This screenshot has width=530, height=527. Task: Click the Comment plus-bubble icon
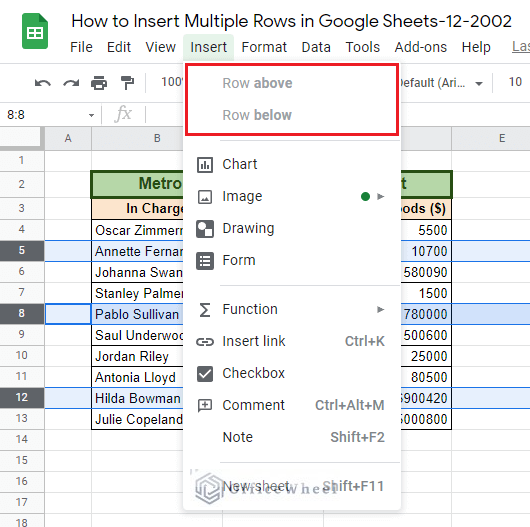[205, 405]
